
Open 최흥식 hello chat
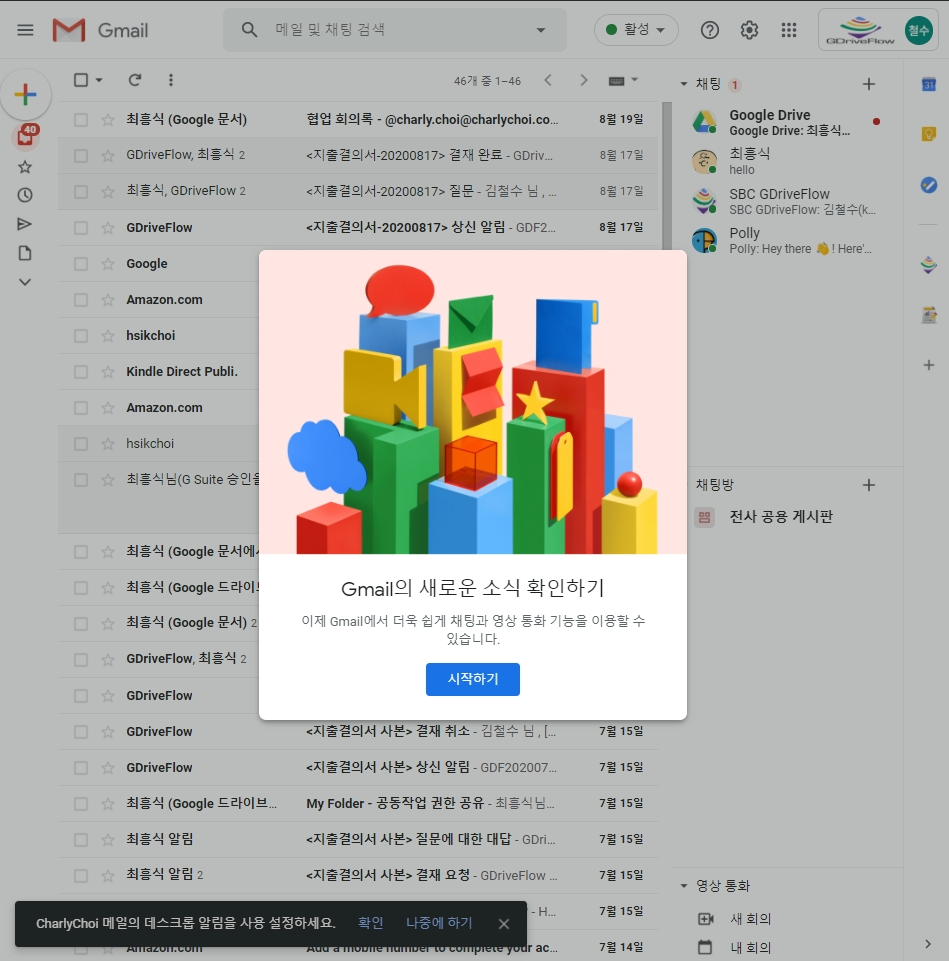[788, 161]
